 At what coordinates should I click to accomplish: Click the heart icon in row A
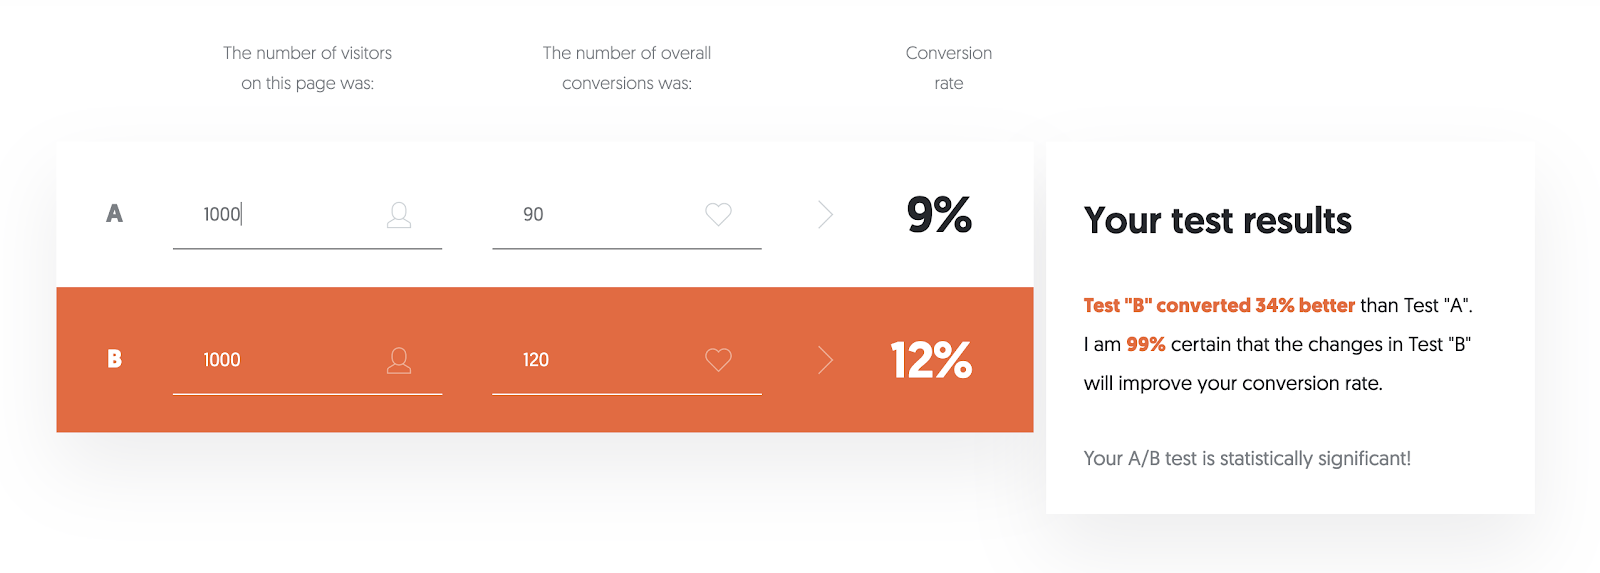(x=718, y=214)
